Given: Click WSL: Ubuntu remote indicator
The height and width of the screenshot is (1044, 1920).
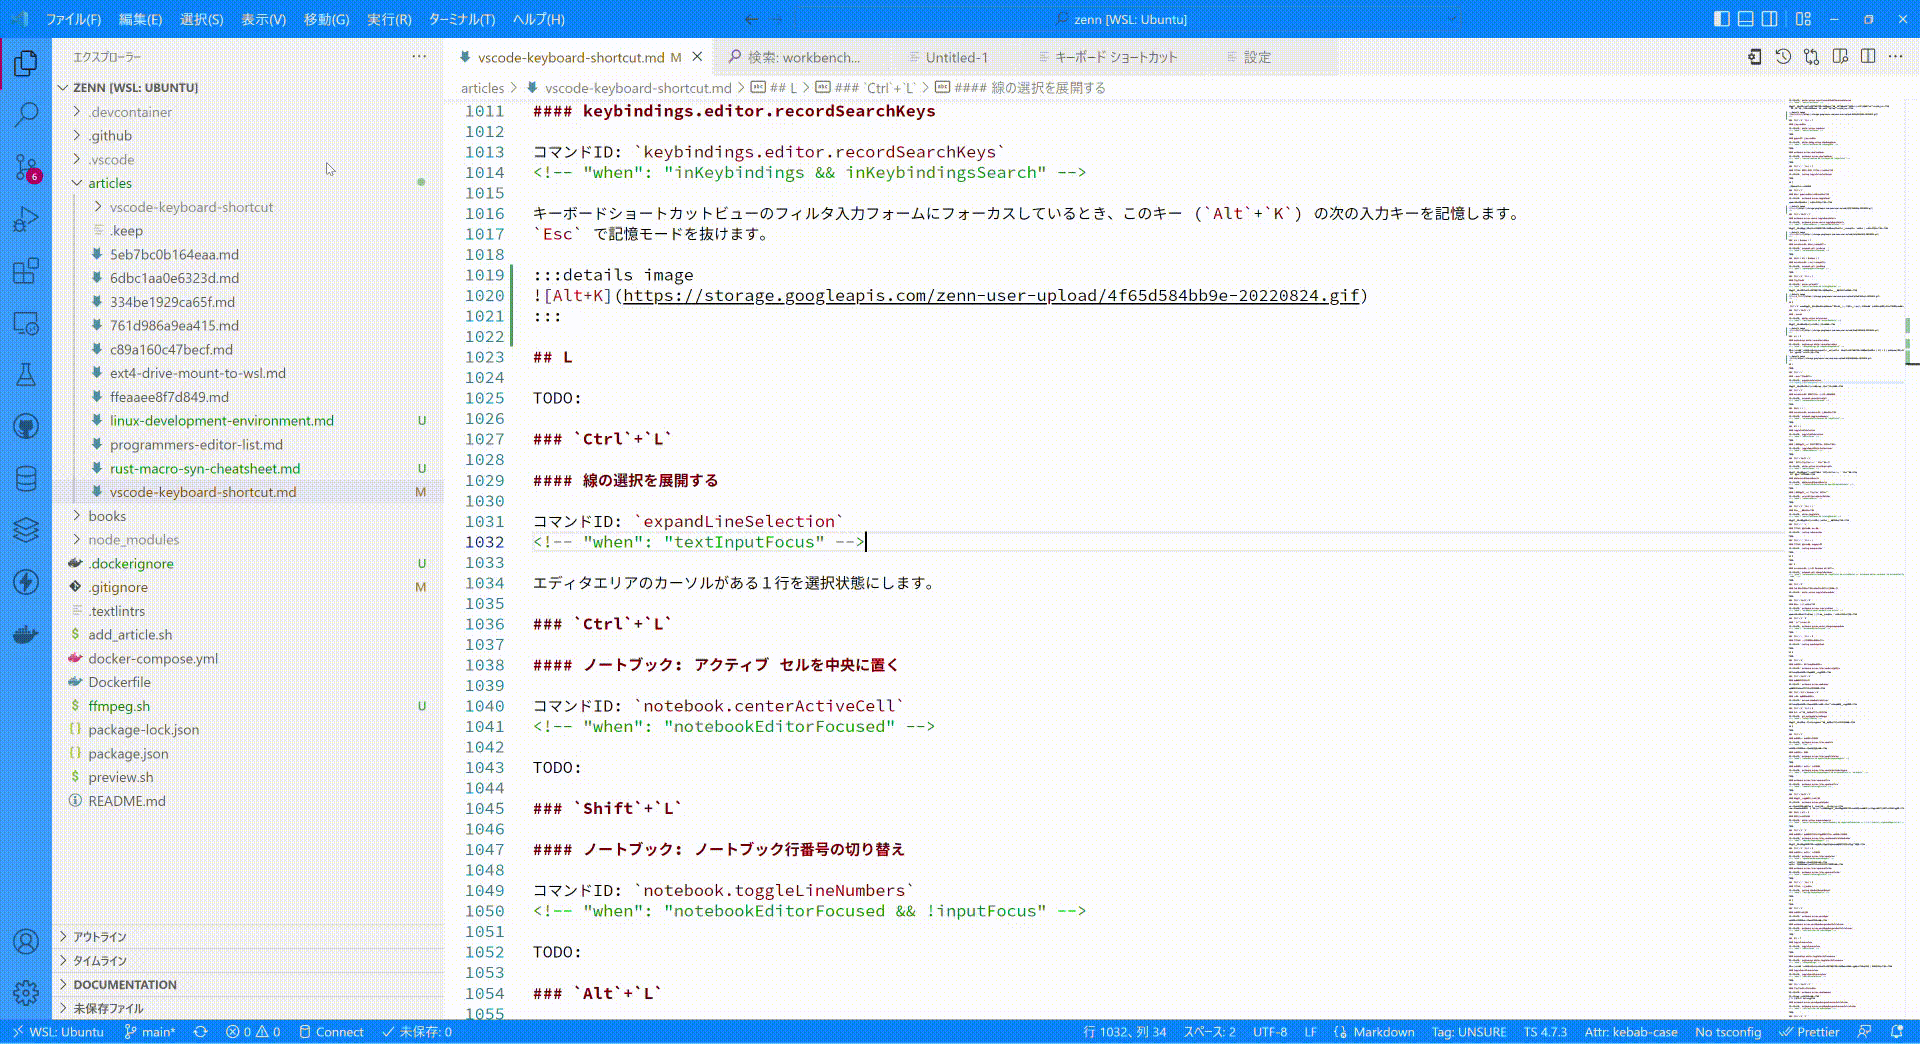Looking at the screenshot, I should (57, 1032).
